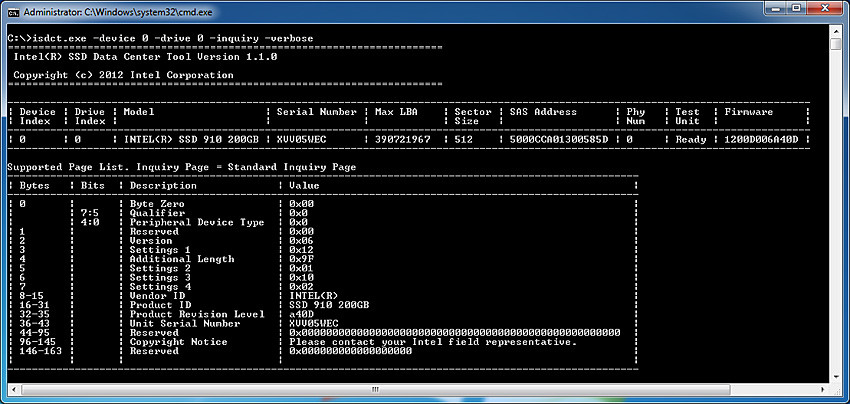Click the 'Copyright (c) 2012 Intel Corporation' line
850x404 pixels.
point(124,75)
